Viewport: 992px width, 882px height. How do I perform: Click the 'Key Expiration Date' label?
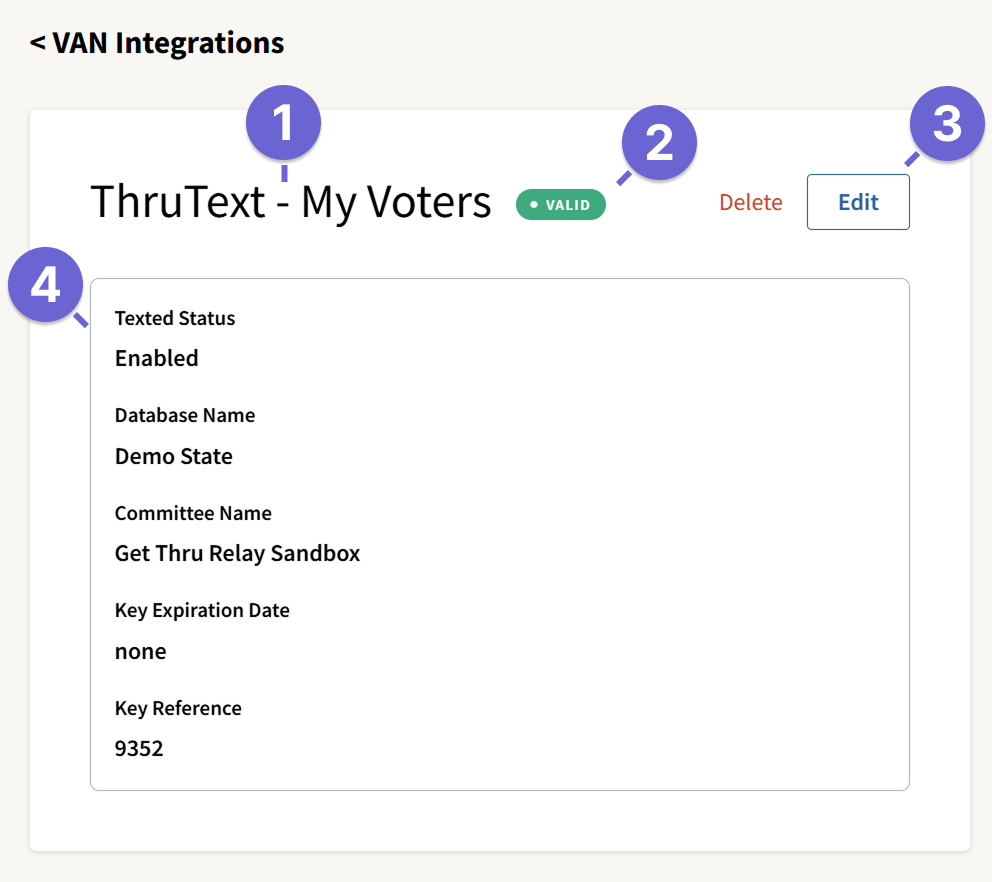tap(202, 611)
